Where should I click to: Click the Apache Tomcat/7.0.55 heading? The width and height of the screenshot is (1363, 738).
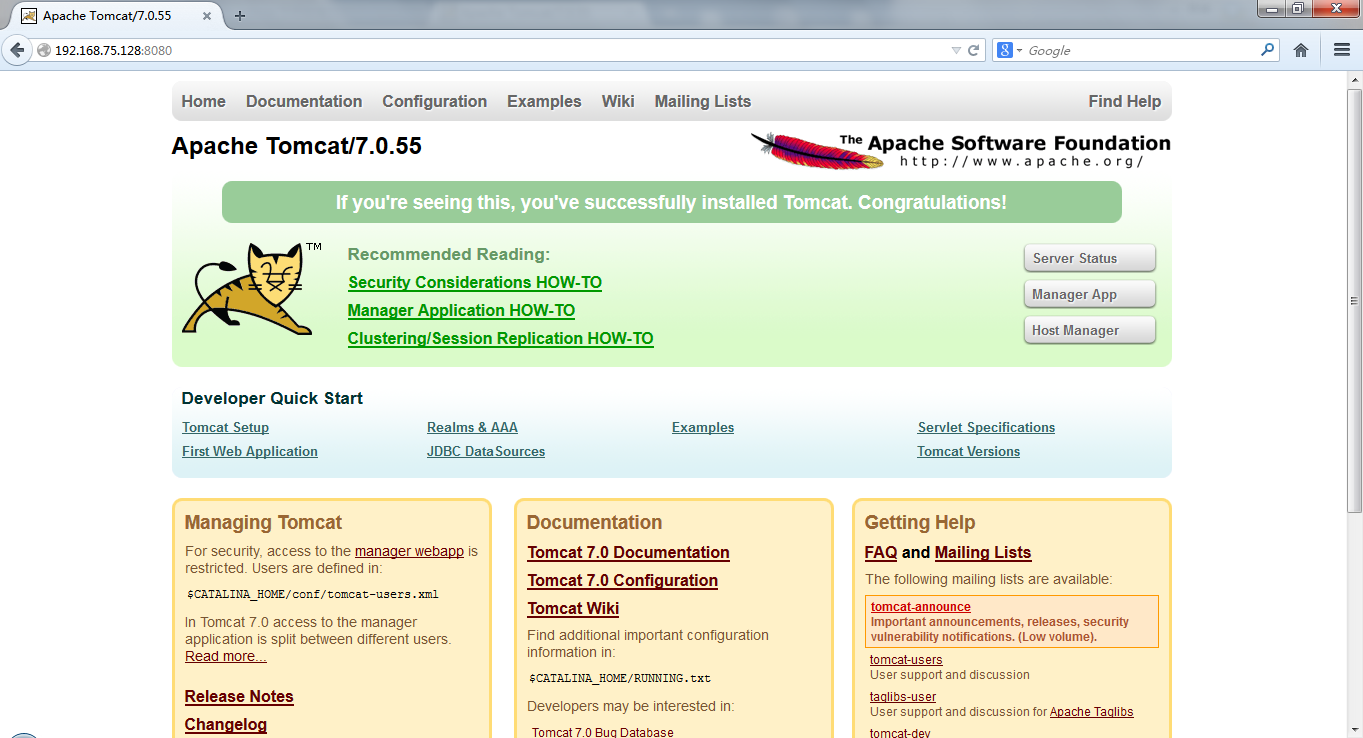click(297, 146)
